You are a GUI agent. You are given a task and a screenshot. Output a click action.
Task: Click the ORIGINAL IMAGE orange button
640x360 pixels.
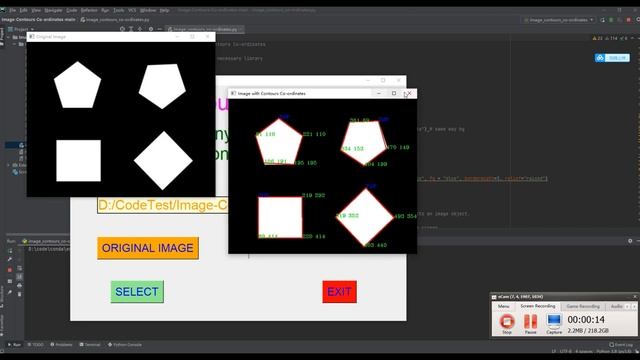tap(148, 248)
